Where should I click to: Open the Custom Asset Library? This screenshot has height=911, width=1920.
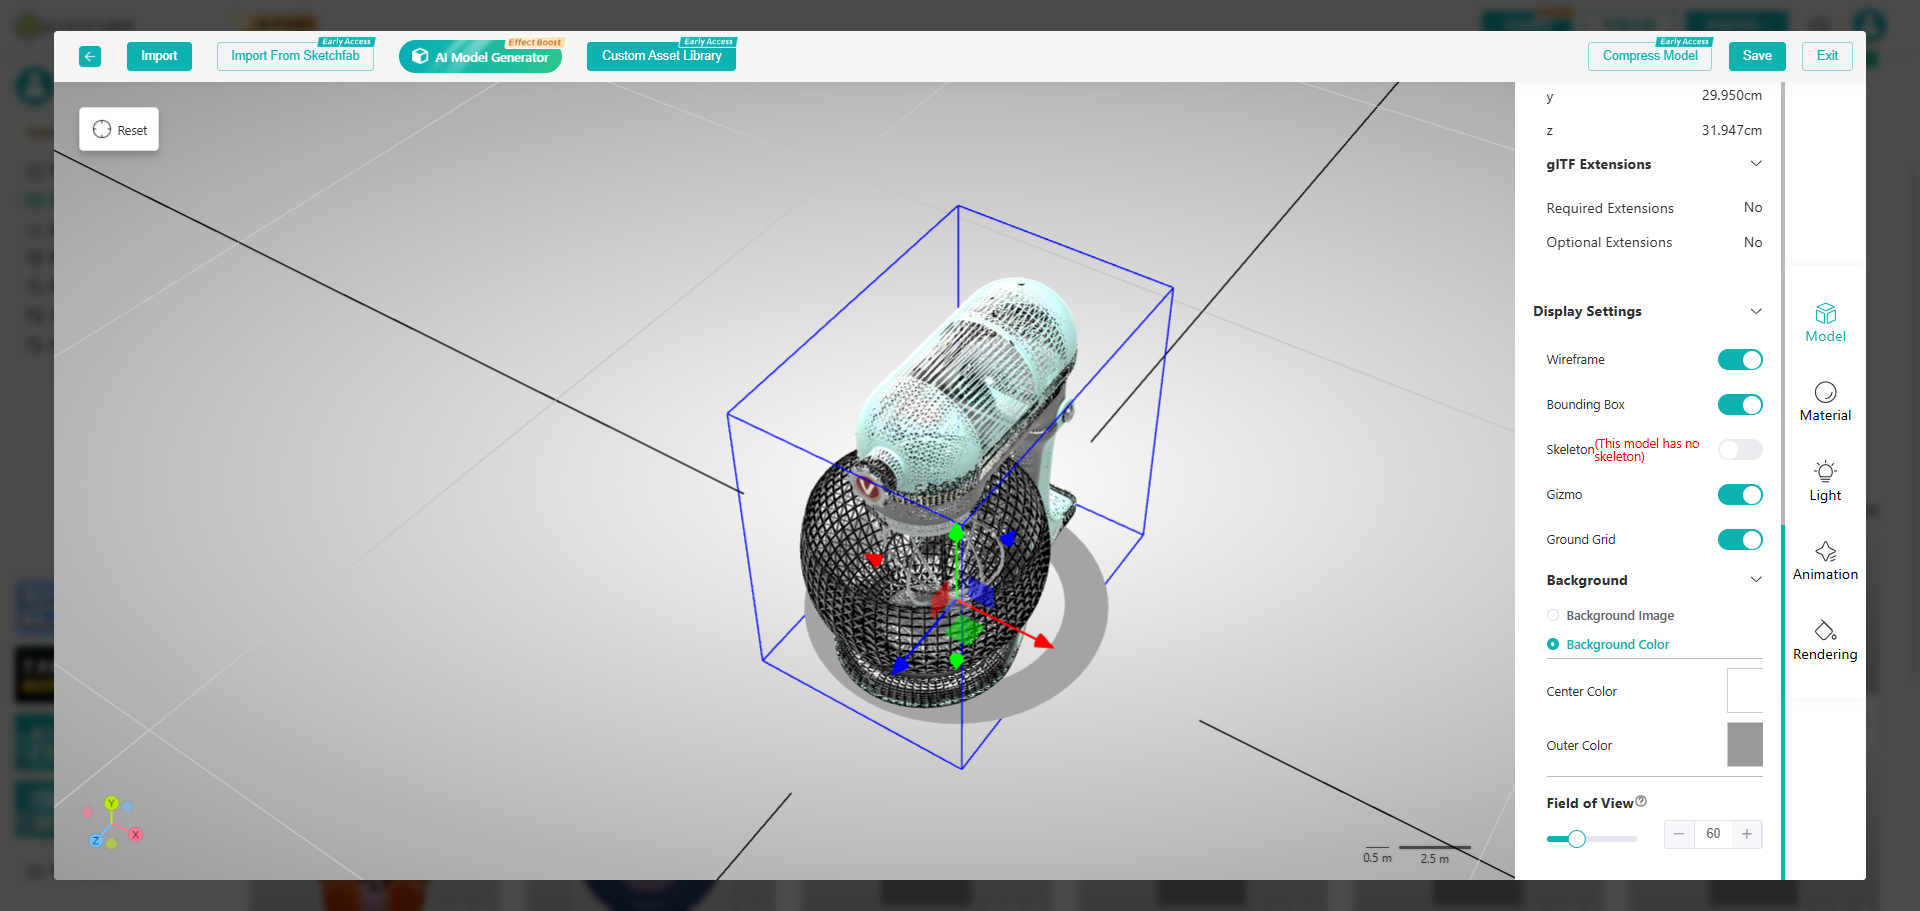(661, 57)
